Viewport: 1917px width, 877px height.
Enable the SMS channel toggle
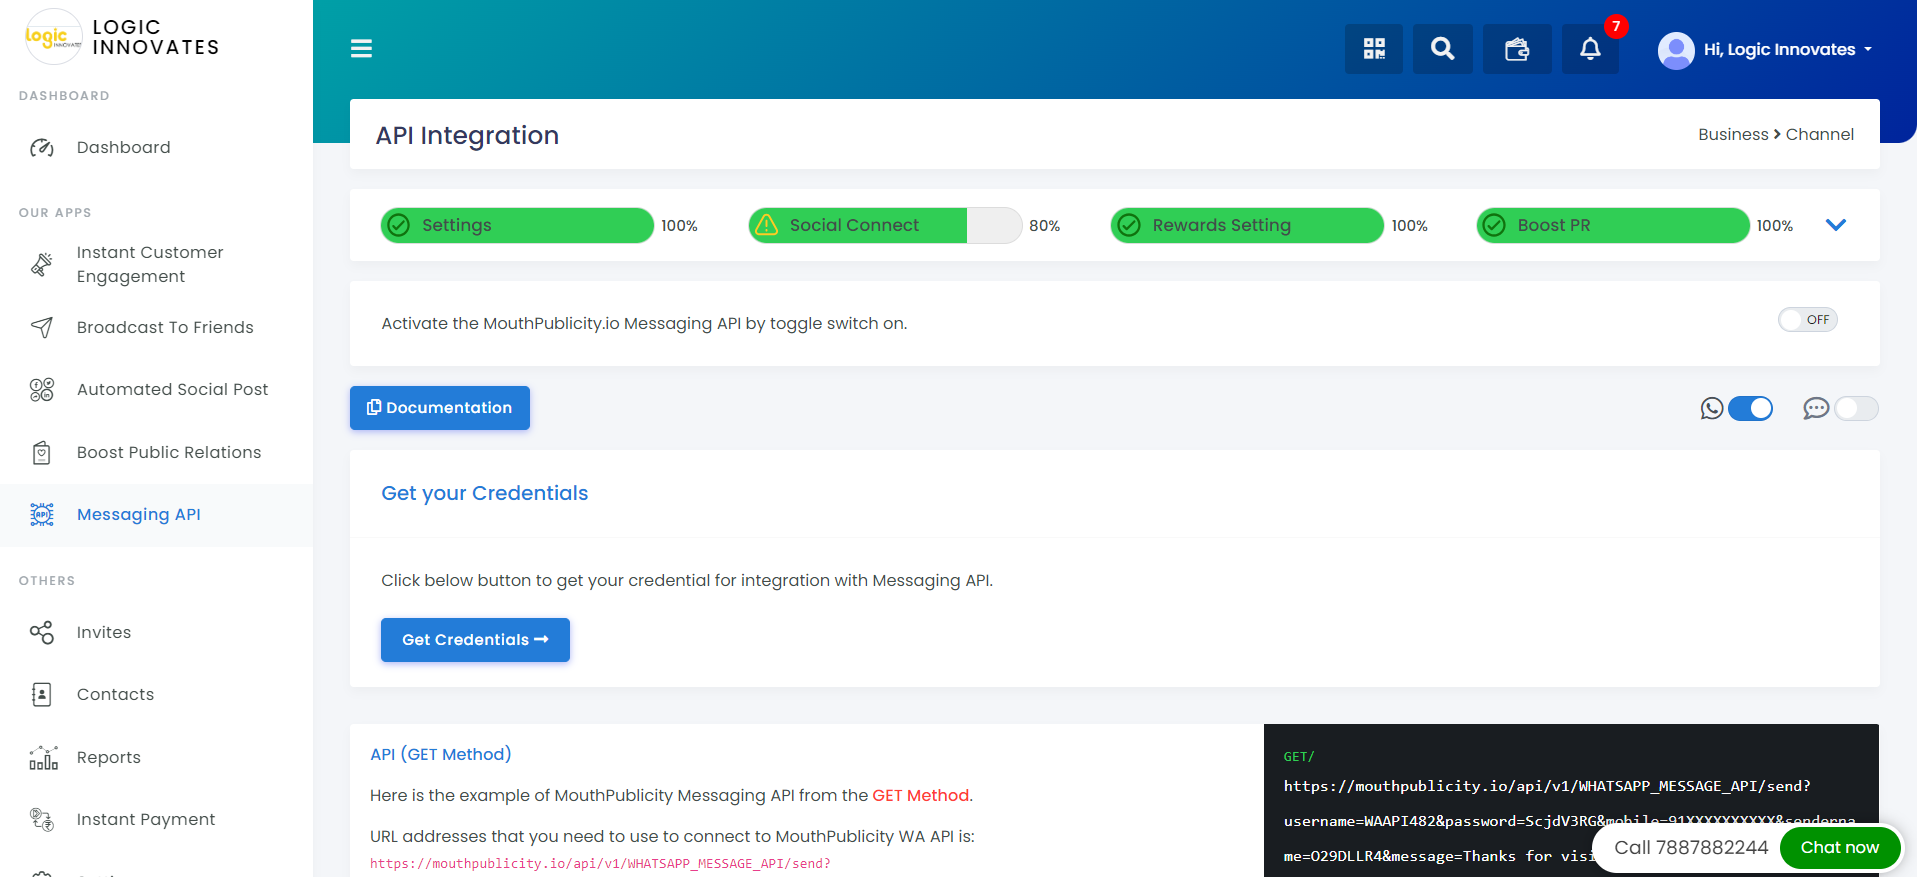point(1856,408)
